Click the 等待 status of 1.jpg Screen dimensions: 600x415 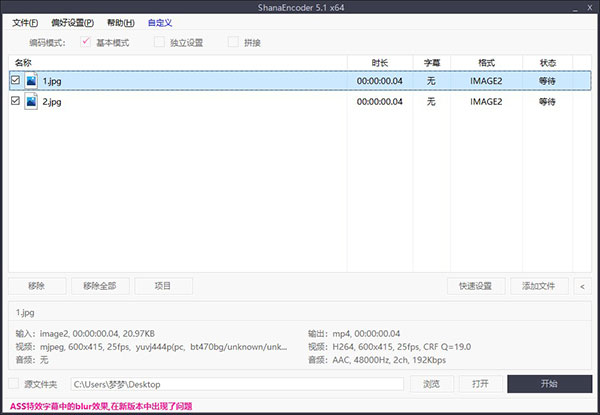pyautogui.click(x=547, y=81)
